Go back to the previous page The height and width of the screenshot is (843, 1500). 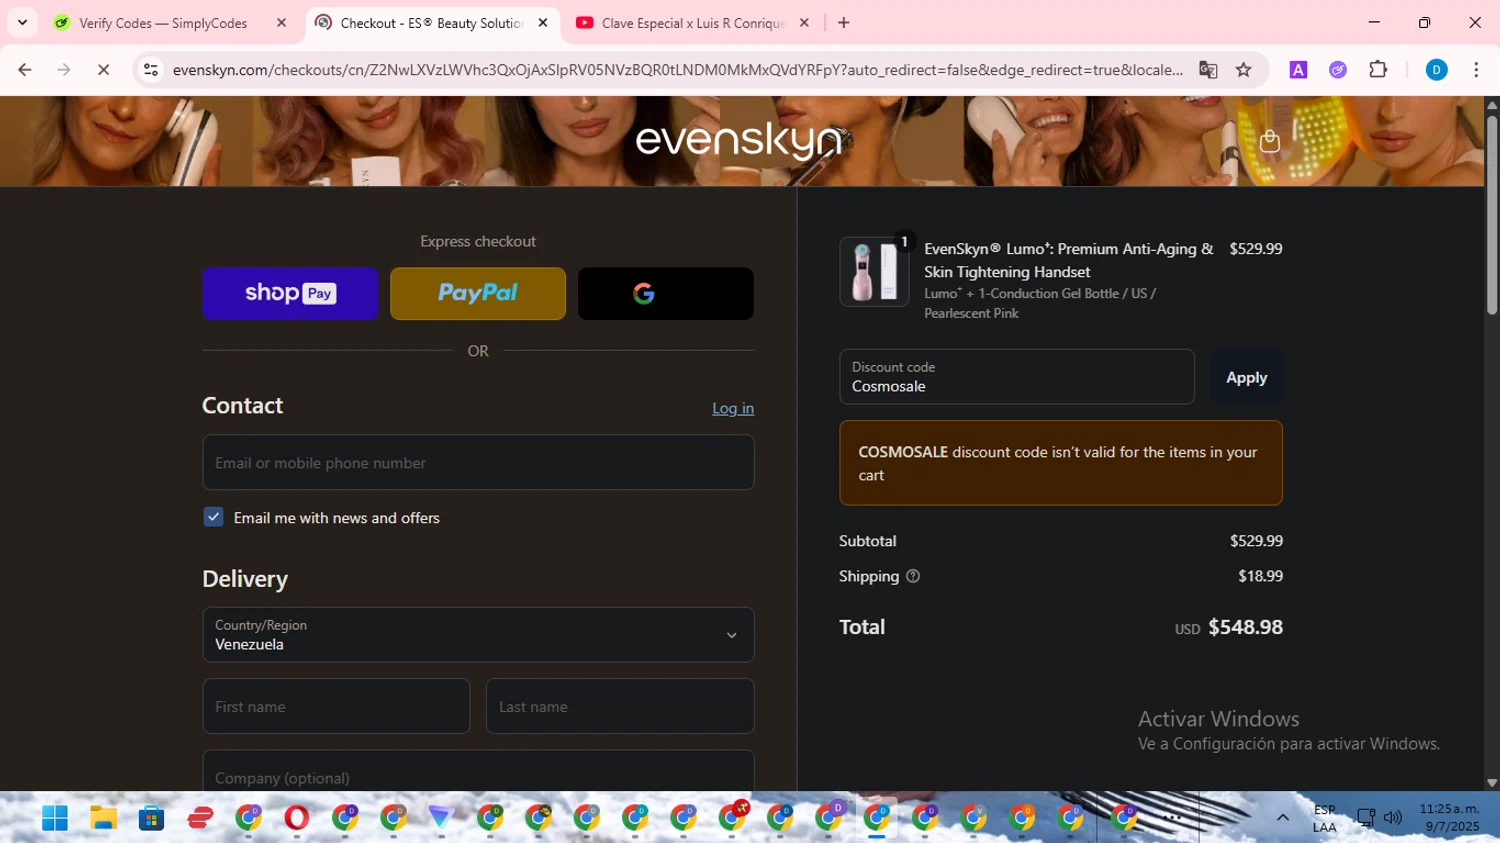(25, 69)
